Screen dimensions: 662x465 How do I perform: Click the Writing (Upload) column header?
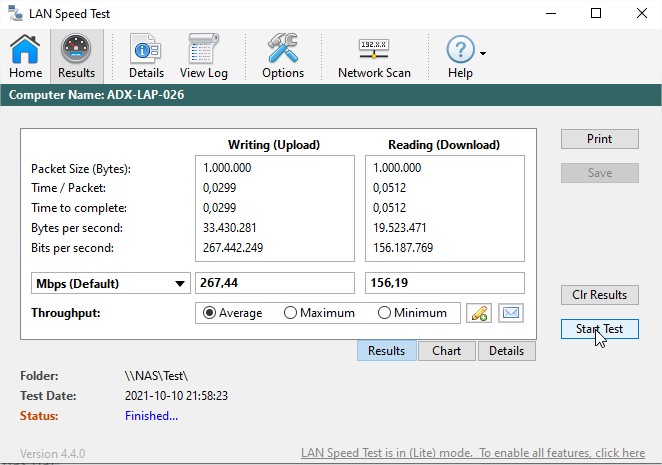[274, 145]
